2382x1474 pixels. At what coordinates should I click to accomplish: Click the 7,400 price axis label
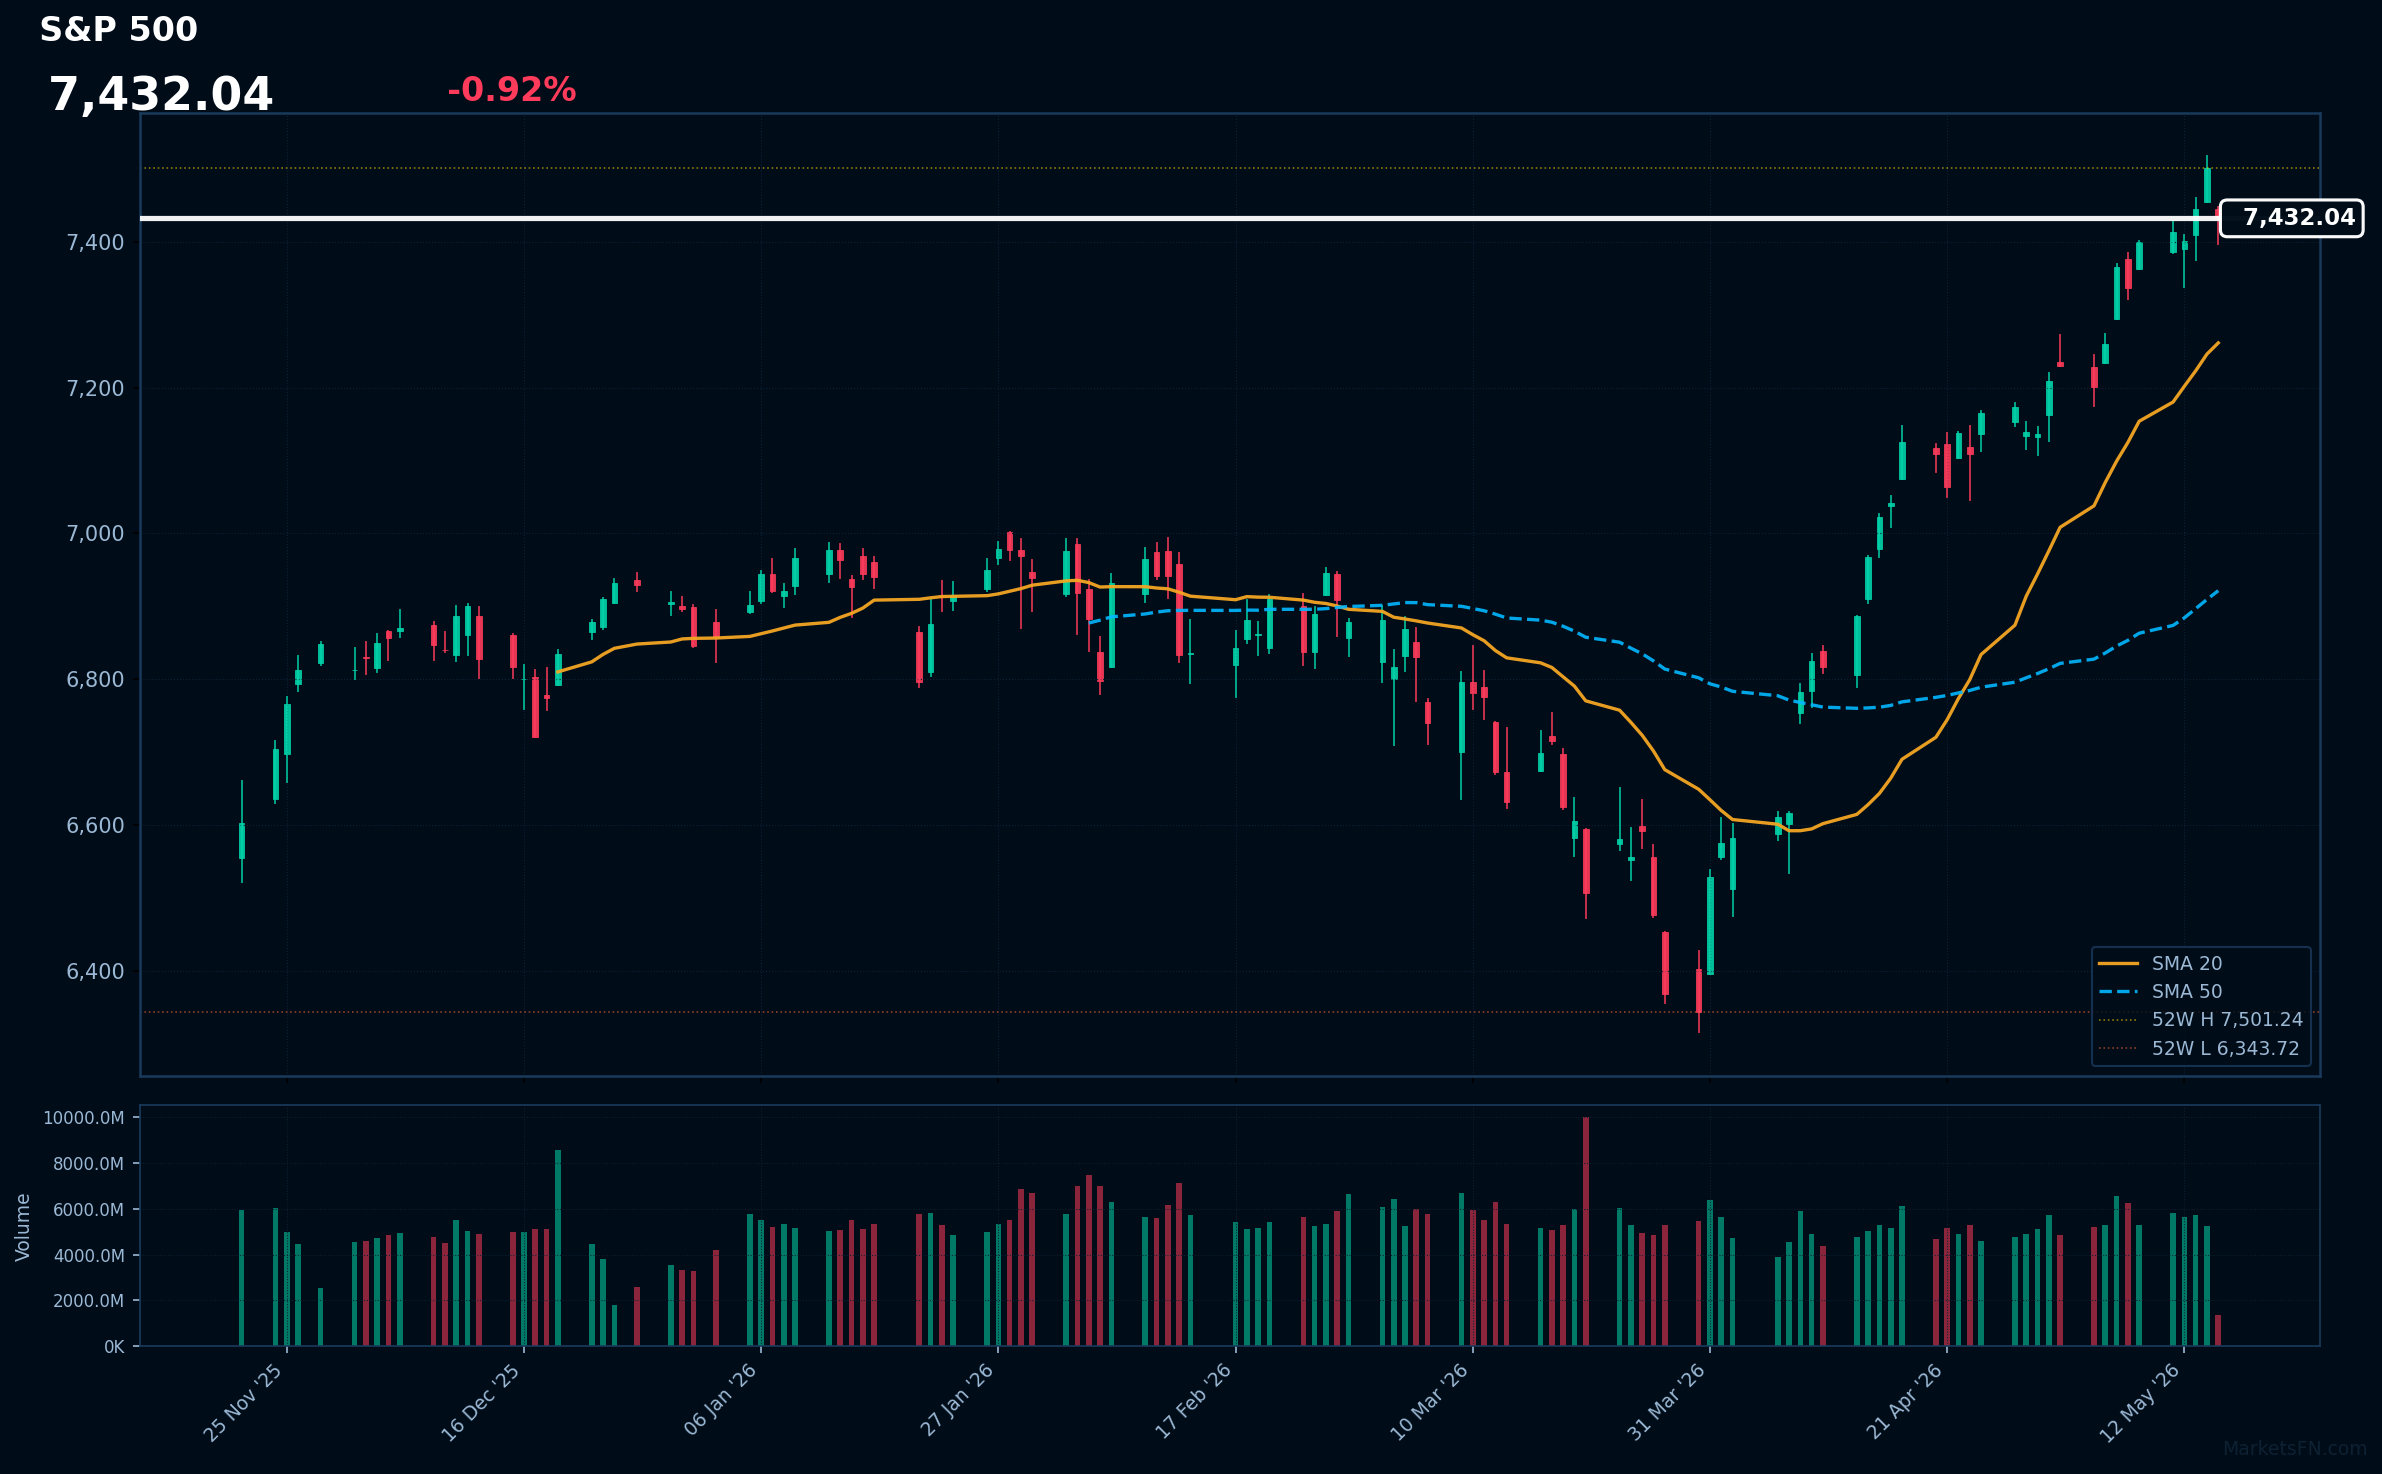pos(95,243)
